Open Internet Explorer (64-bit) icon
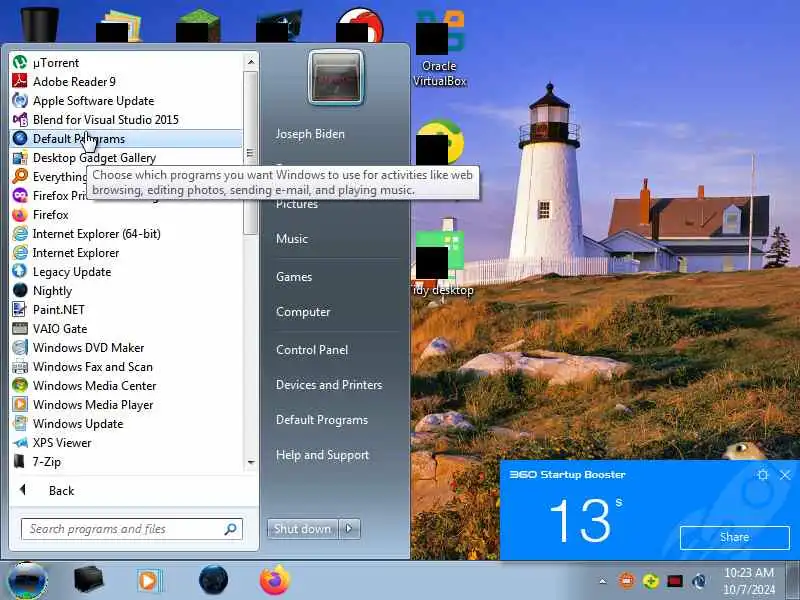 tap(20, 234)
